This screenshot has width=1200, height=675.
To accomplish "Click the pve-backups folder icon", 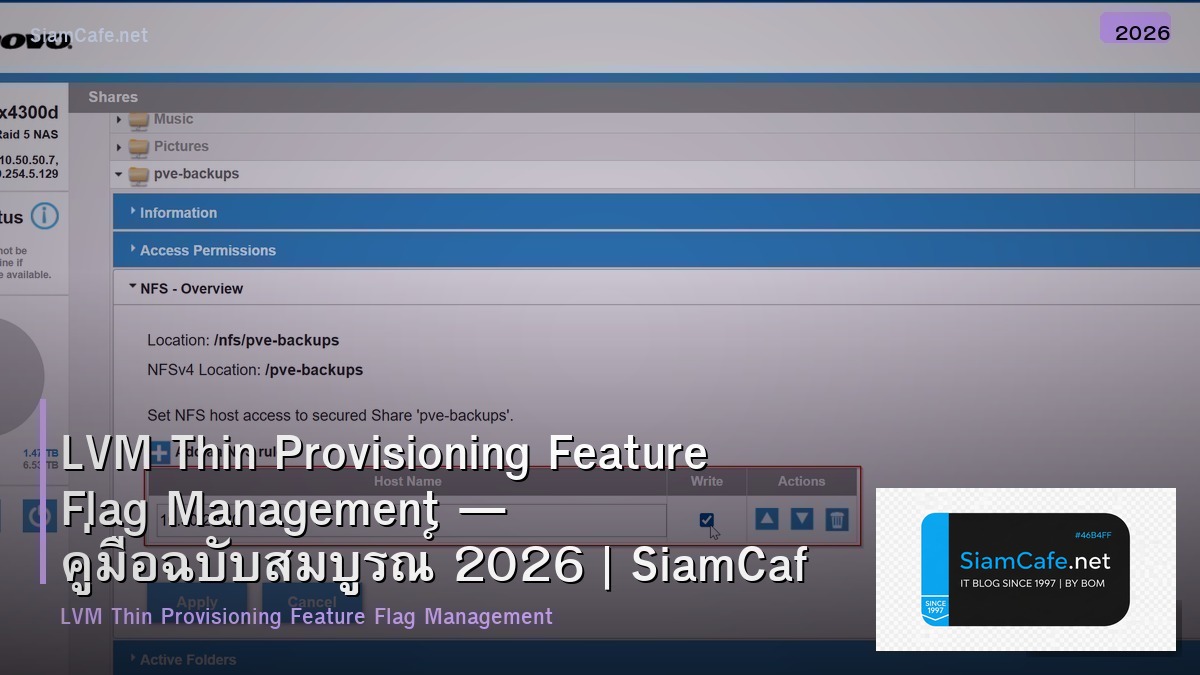I will click(x=139, y=173).
